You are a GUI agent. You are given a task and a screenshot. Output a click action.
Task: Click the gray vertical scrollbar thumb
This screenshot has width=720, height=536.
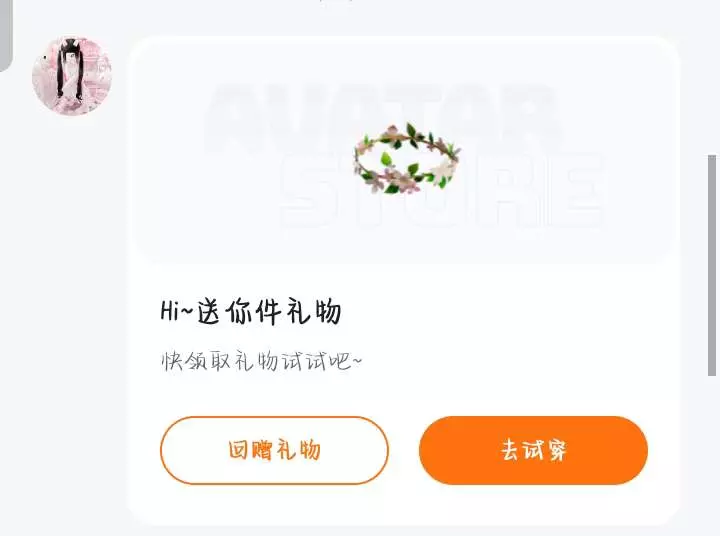[712, 265]
